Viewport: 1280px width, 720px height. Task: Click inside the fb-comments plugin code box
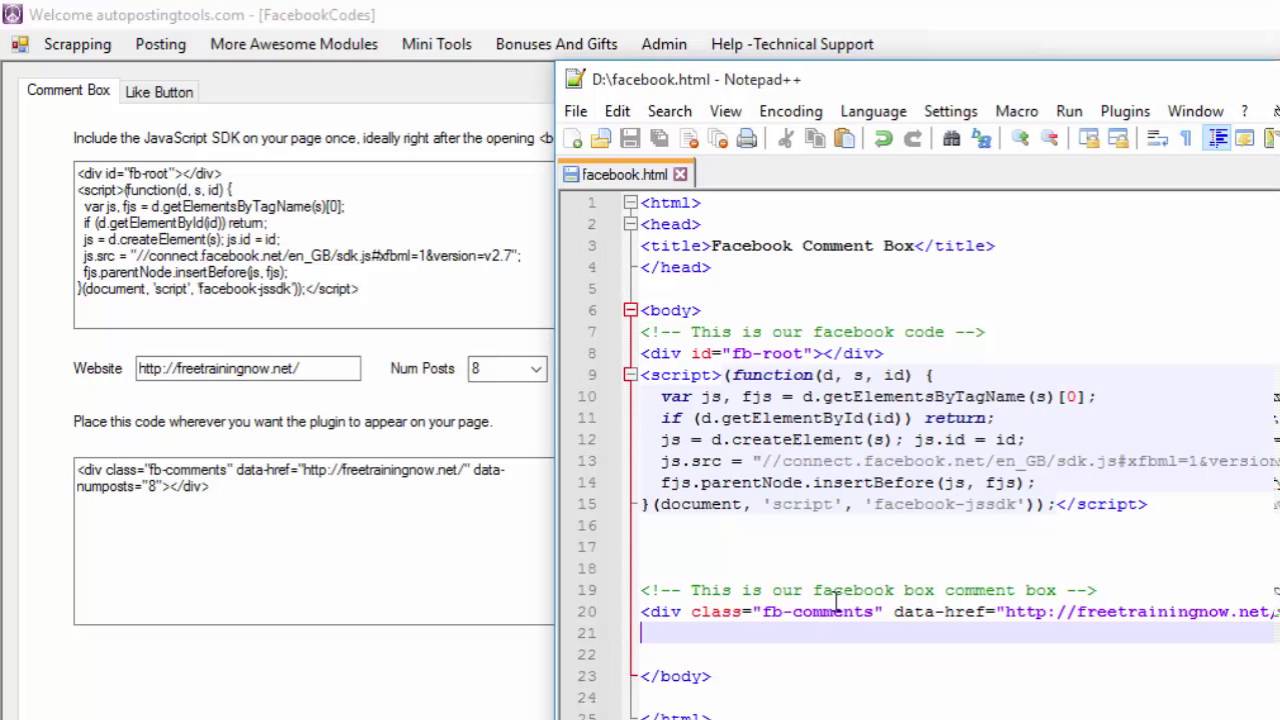point(313,541)
